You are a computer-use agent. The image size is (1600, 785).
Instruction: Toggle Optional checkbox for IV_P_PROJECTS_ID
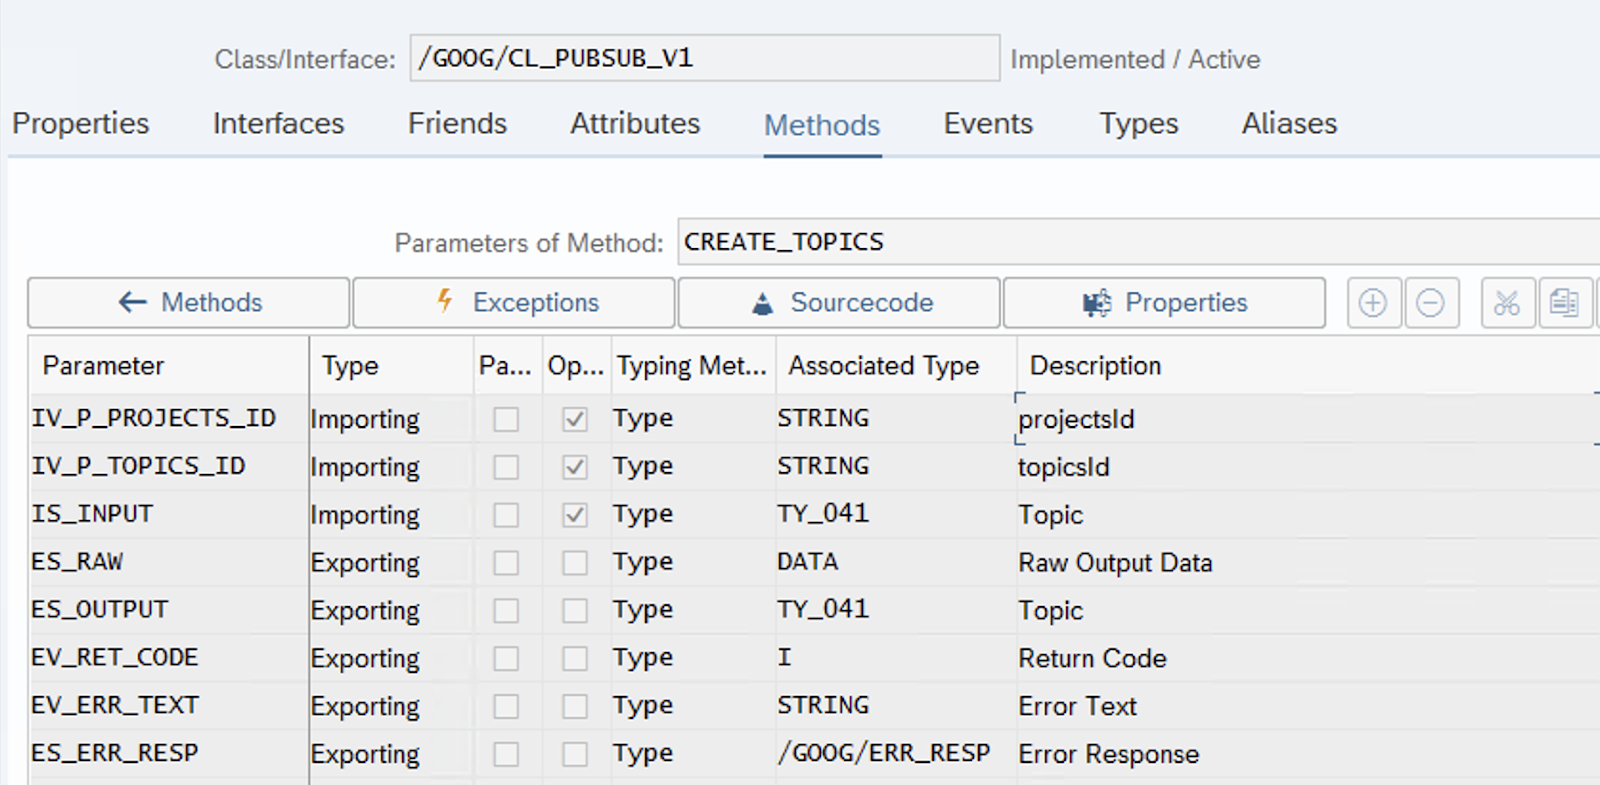tap(575, 419)
